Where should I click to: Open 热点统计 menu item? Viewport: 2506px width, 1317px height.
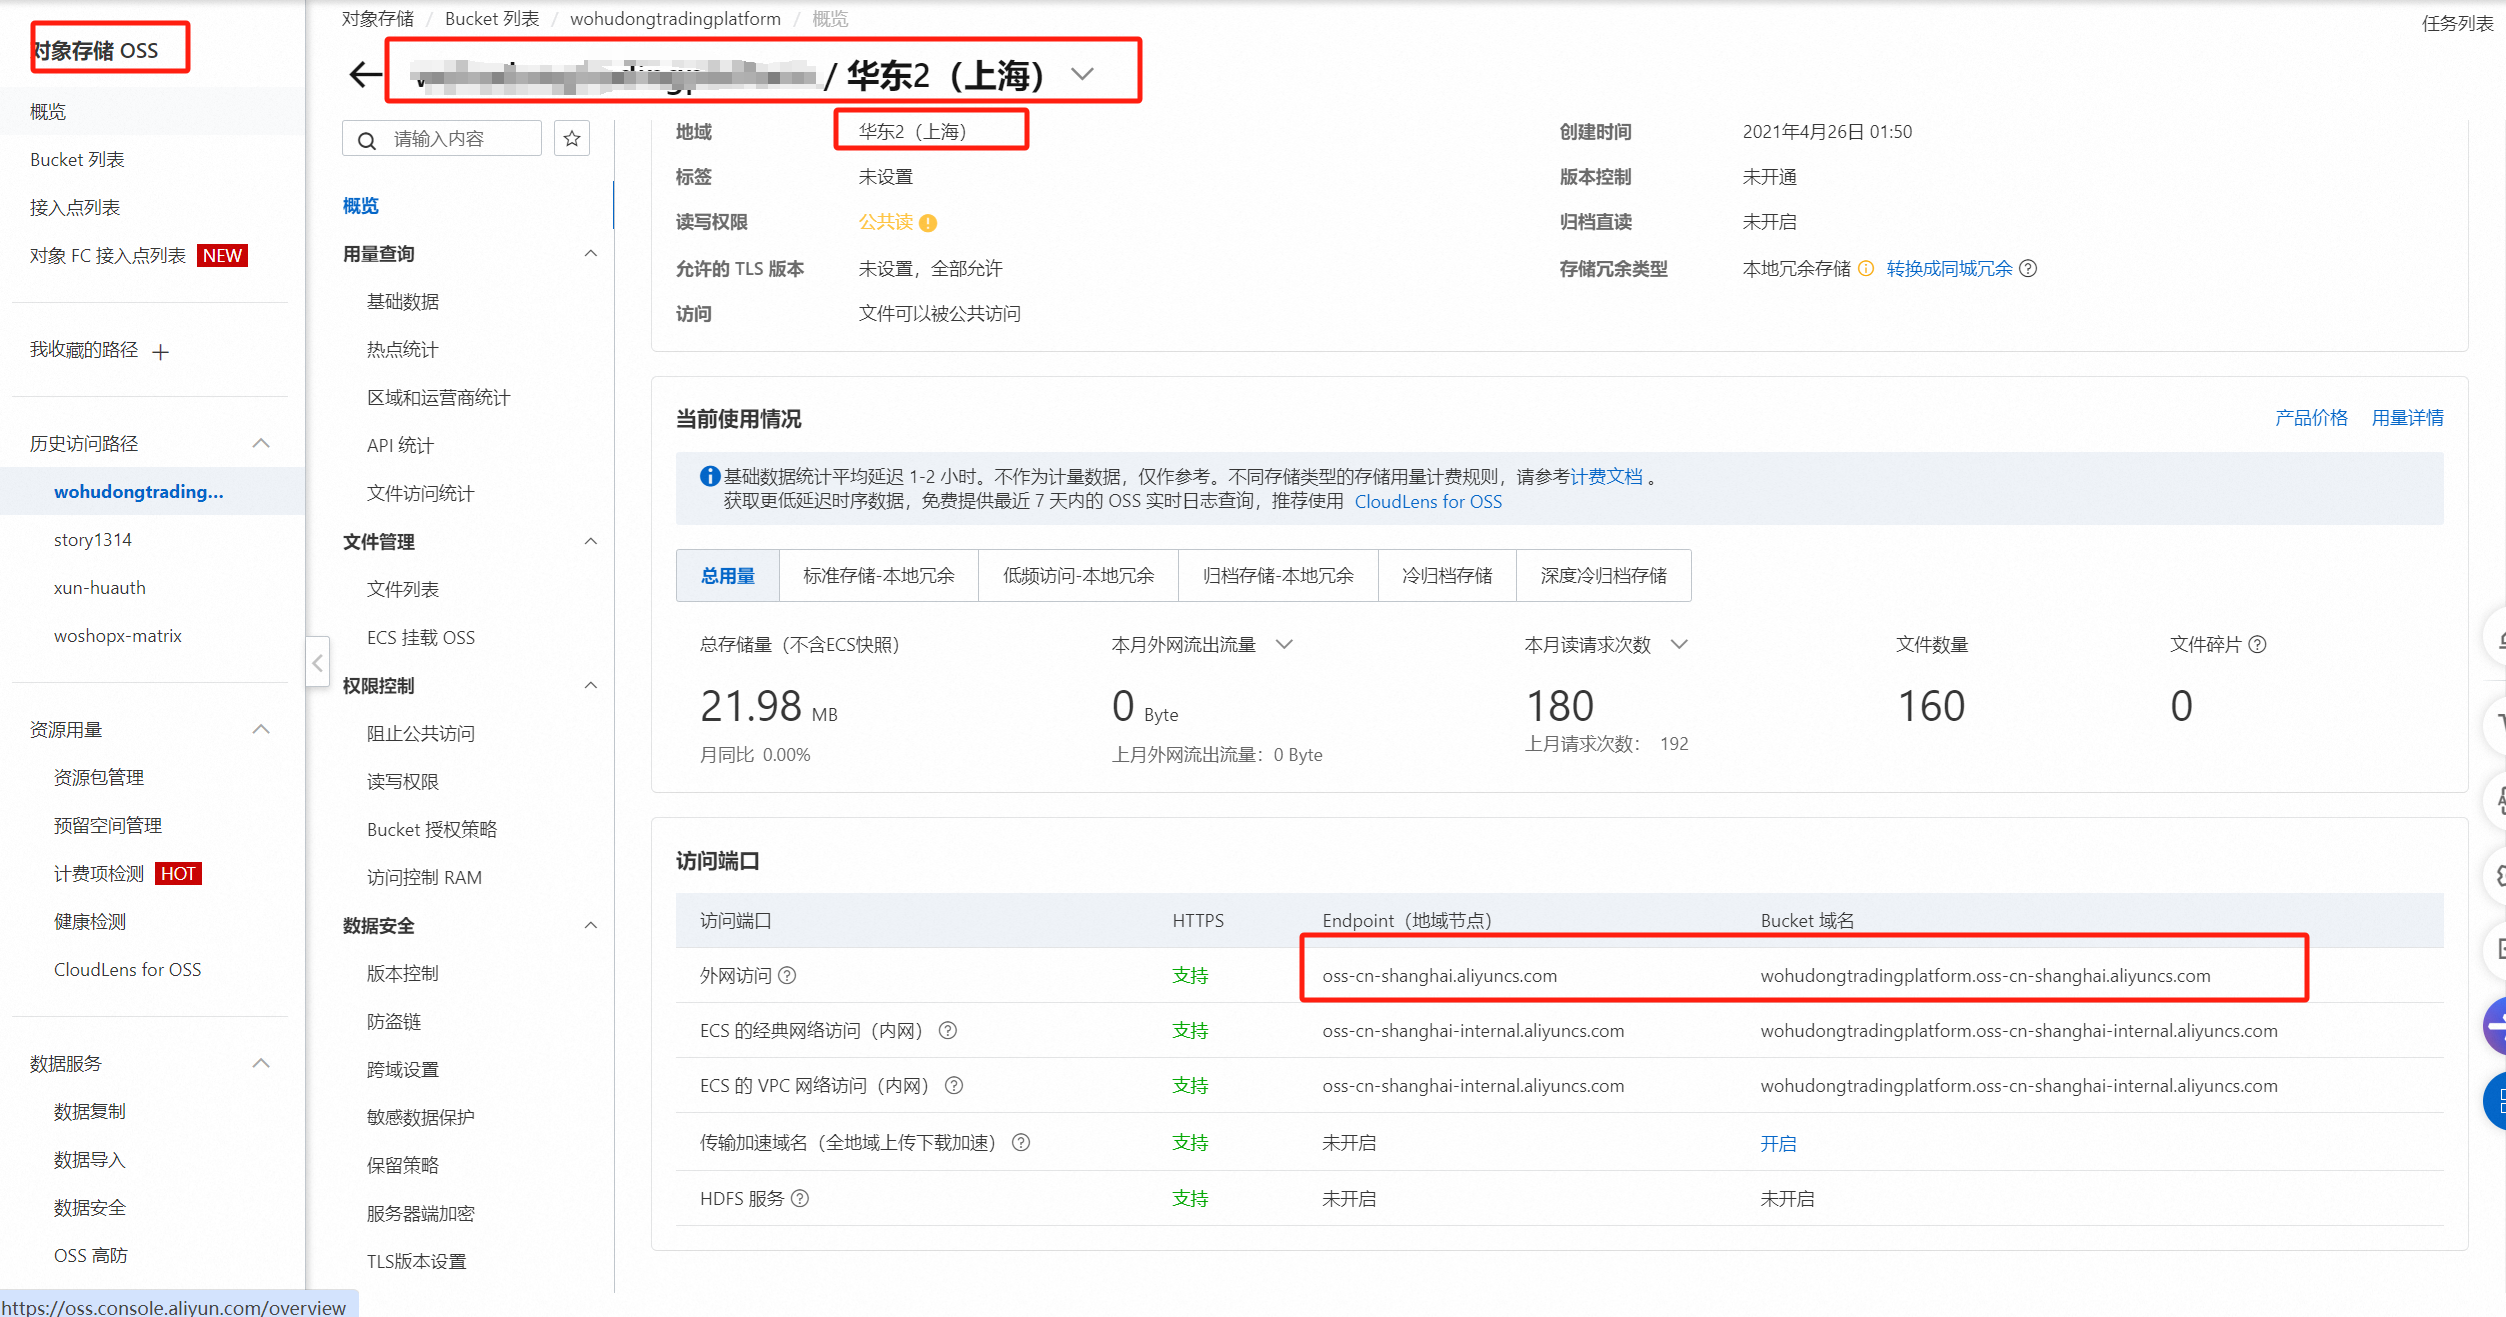tap(403, 350)
